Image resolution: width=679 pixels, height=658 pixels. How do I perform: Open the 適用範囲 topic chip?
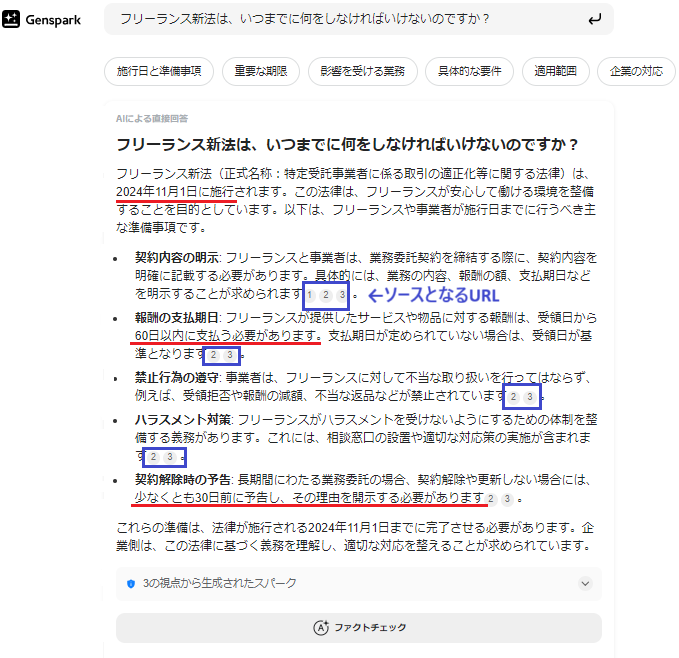(555, 72)
